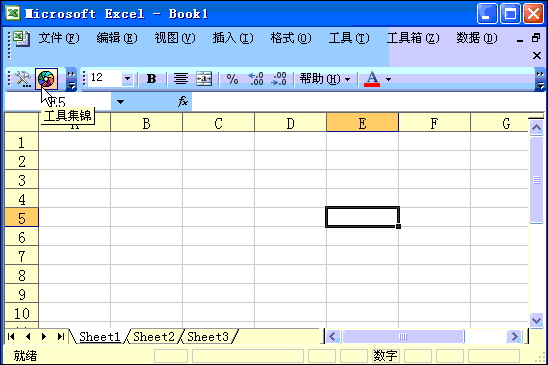The height and width of the screenshot is (365, 548).
Task: Click decrease decimal places icon
Action: 279,79
